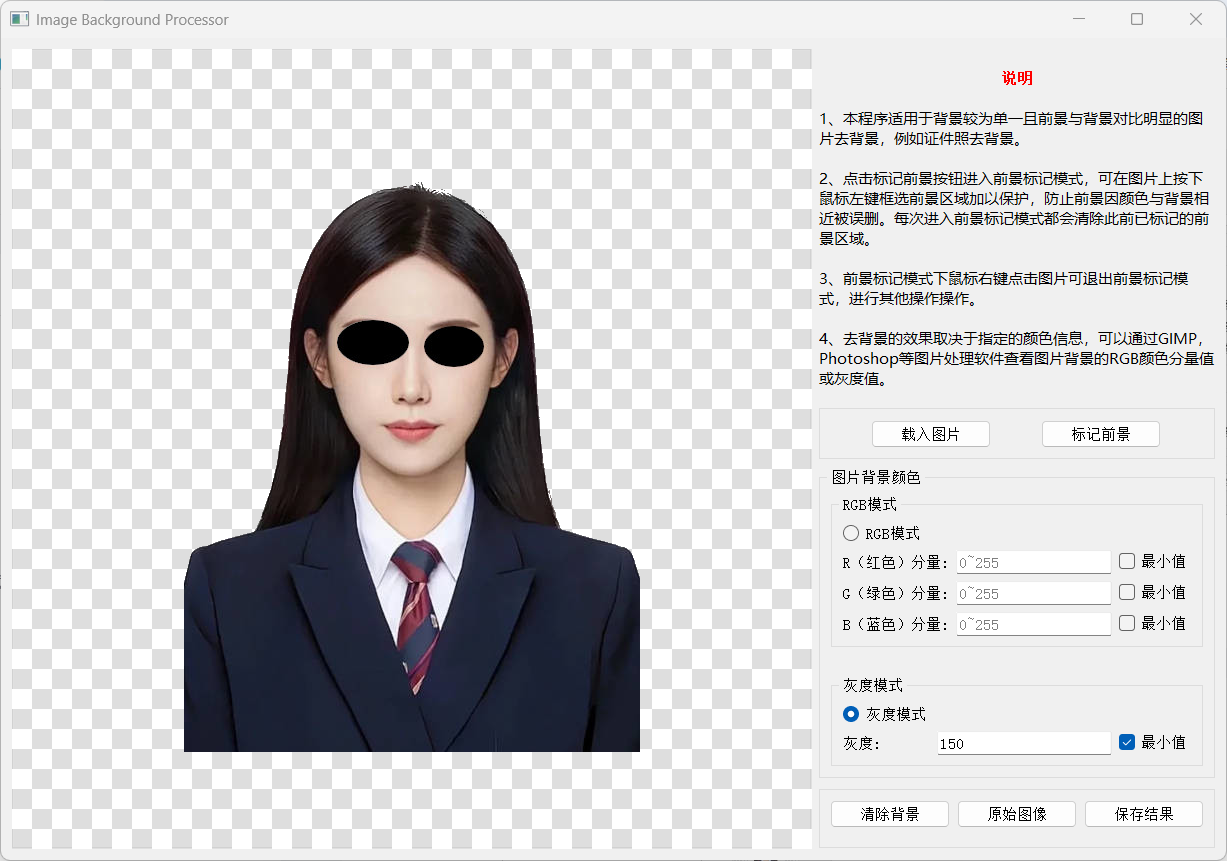The image size is (1227, 861).
Task: Focus the R（红色）分量 input field
Action: point(1033,563)
